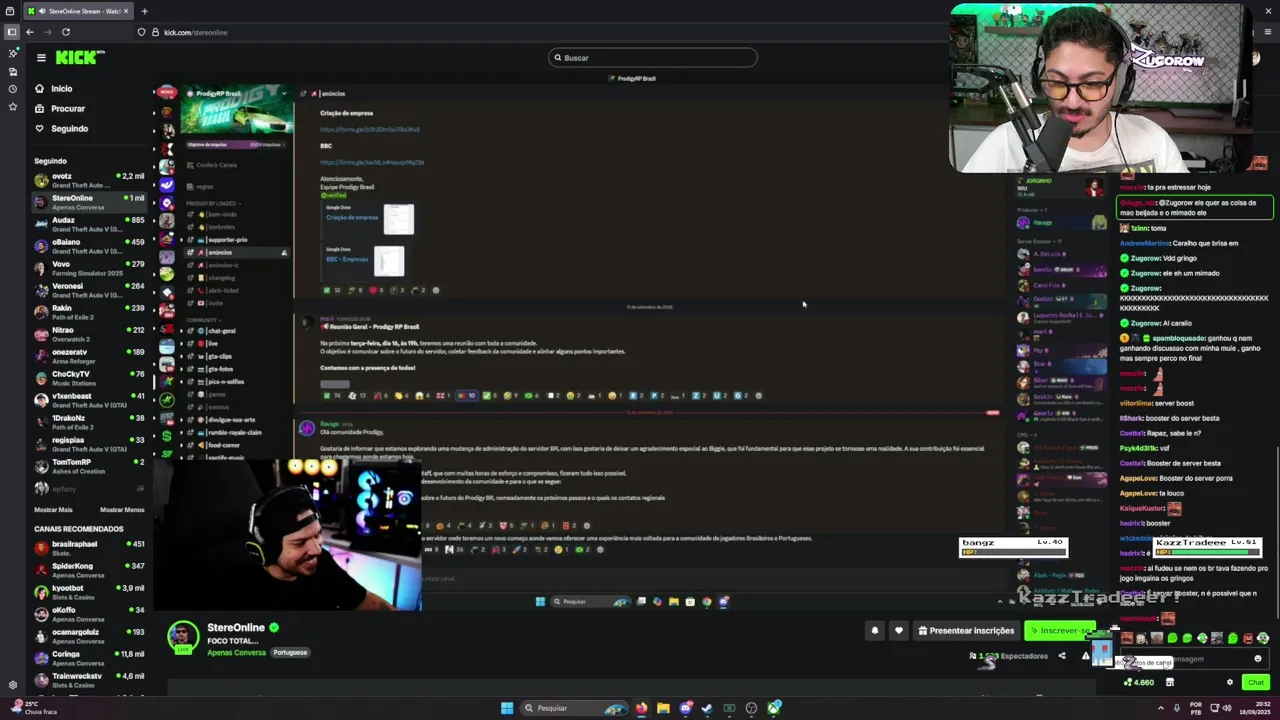Screen dimensions: 1280x720
Task: Open ovotz channel in following list
Action: point(89,181)
